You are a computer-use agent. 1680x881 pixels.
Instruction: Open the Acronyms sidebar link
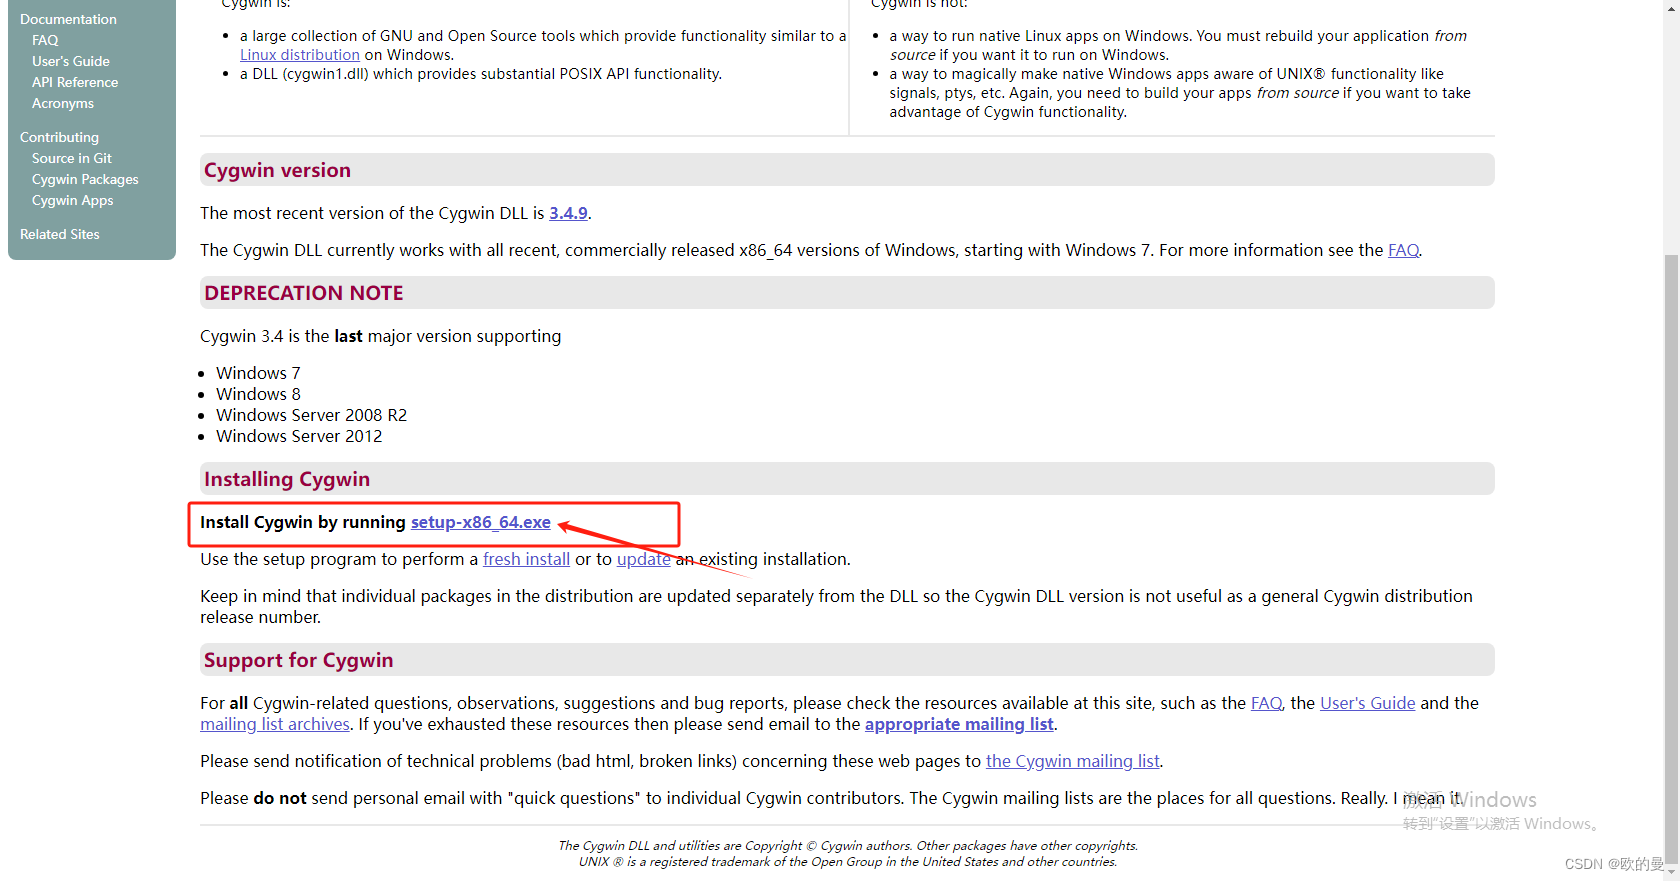[63, 103]
